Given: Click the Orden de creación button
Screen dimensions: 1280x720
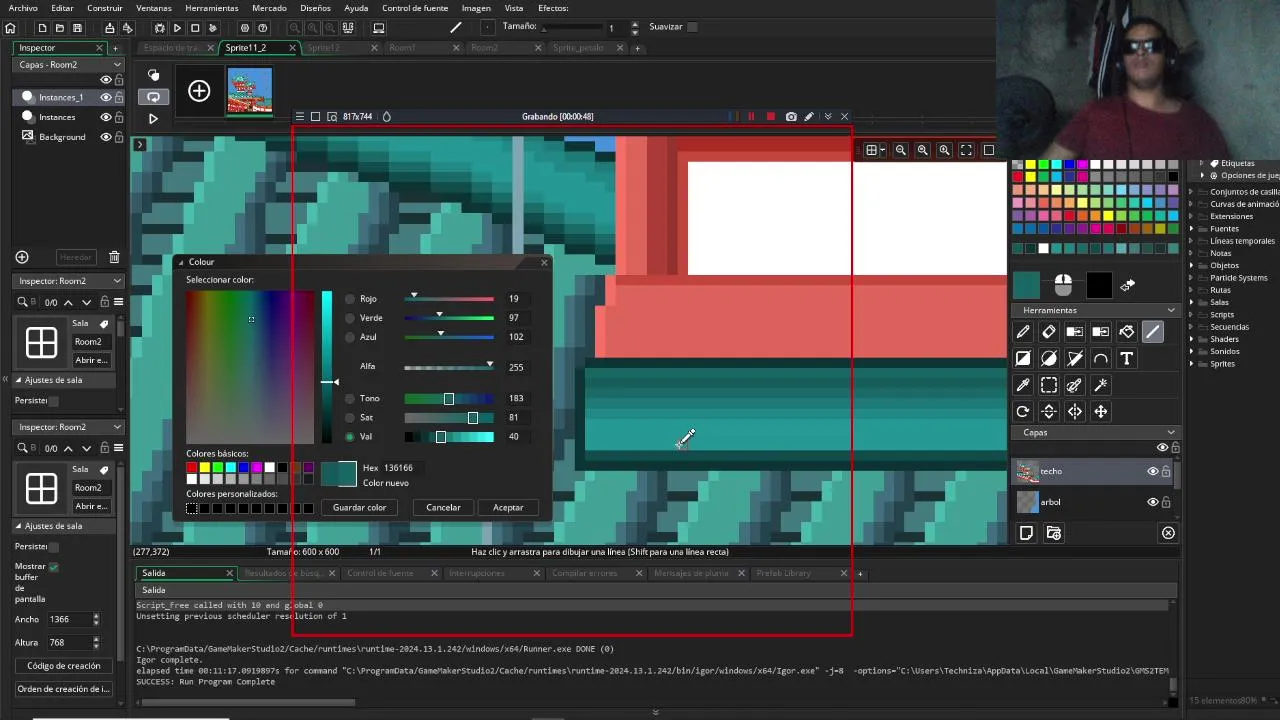Looking at the screenshot, I should tap(64, 689).
